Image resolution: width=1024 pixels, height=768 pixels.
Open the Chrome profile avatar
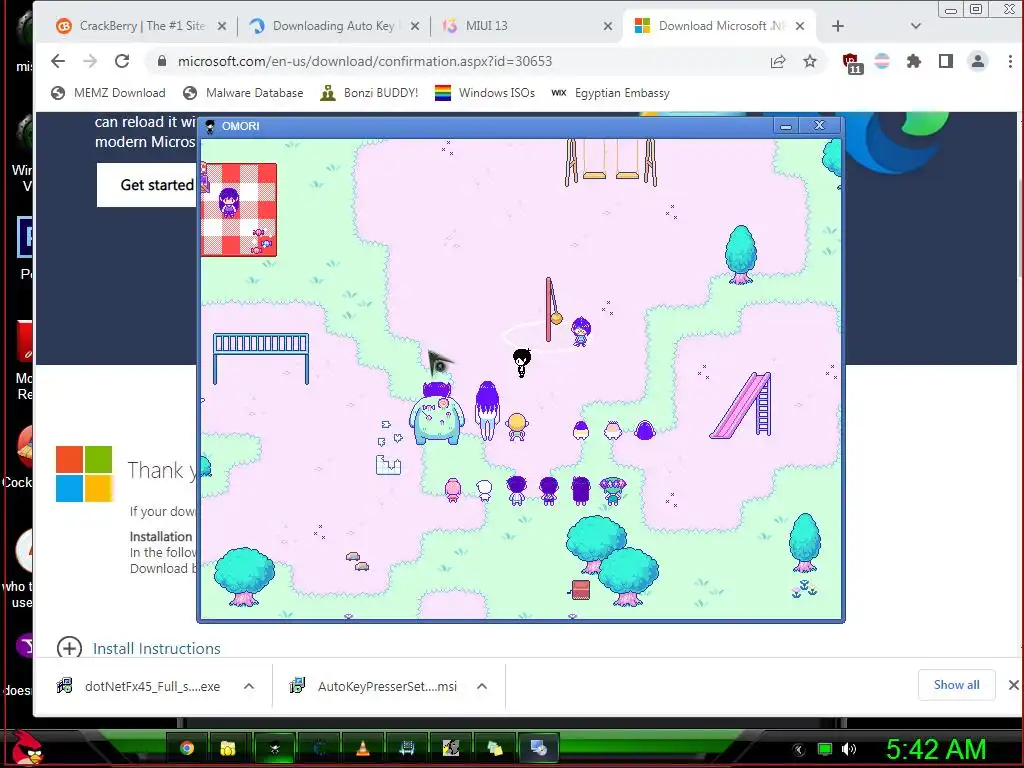click(978, 61)
